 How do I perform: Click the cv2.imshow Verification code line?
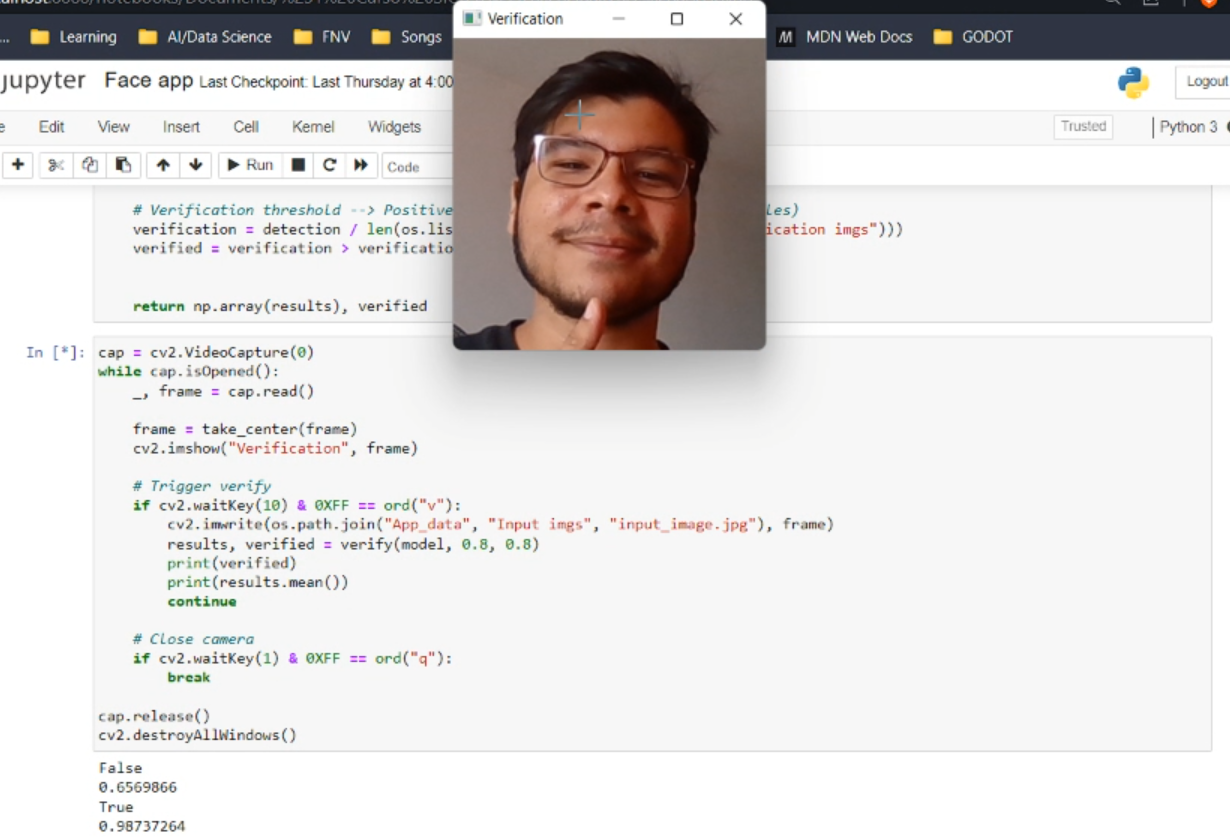[275, 449]
